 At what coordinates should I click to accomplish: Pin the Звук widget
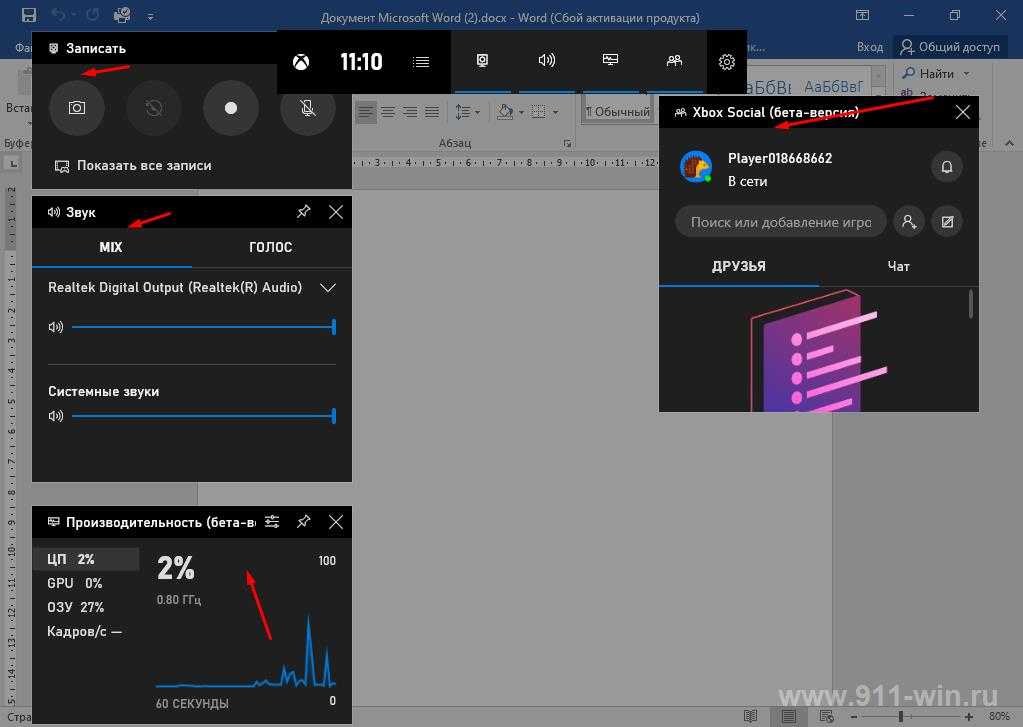(304, 212)
